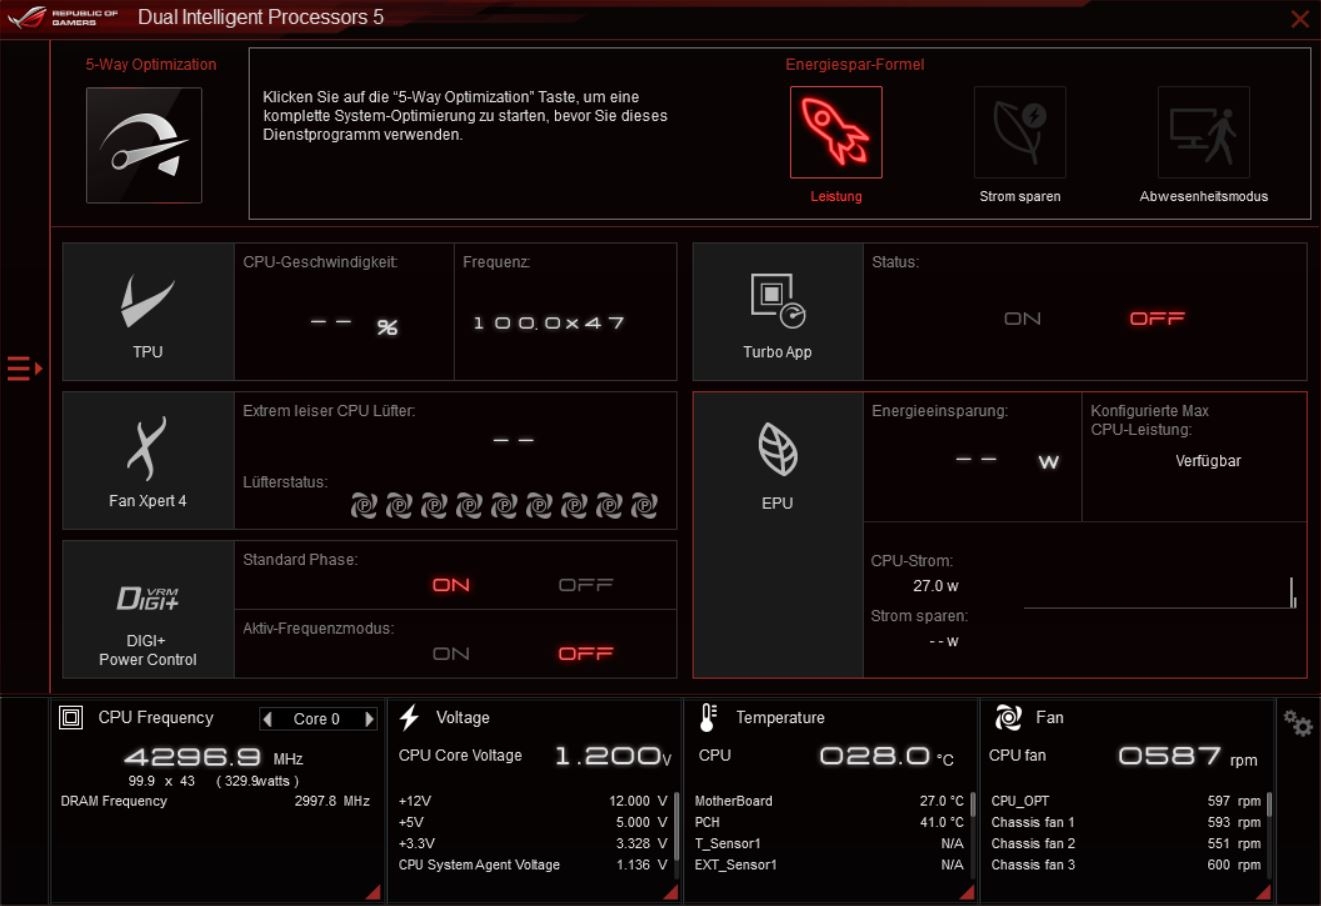Screen dimensions: 1321x906
Task: Start the 5-Way Optimization speedometer icon
Action: pyautogui.click(x=144, y=145)
